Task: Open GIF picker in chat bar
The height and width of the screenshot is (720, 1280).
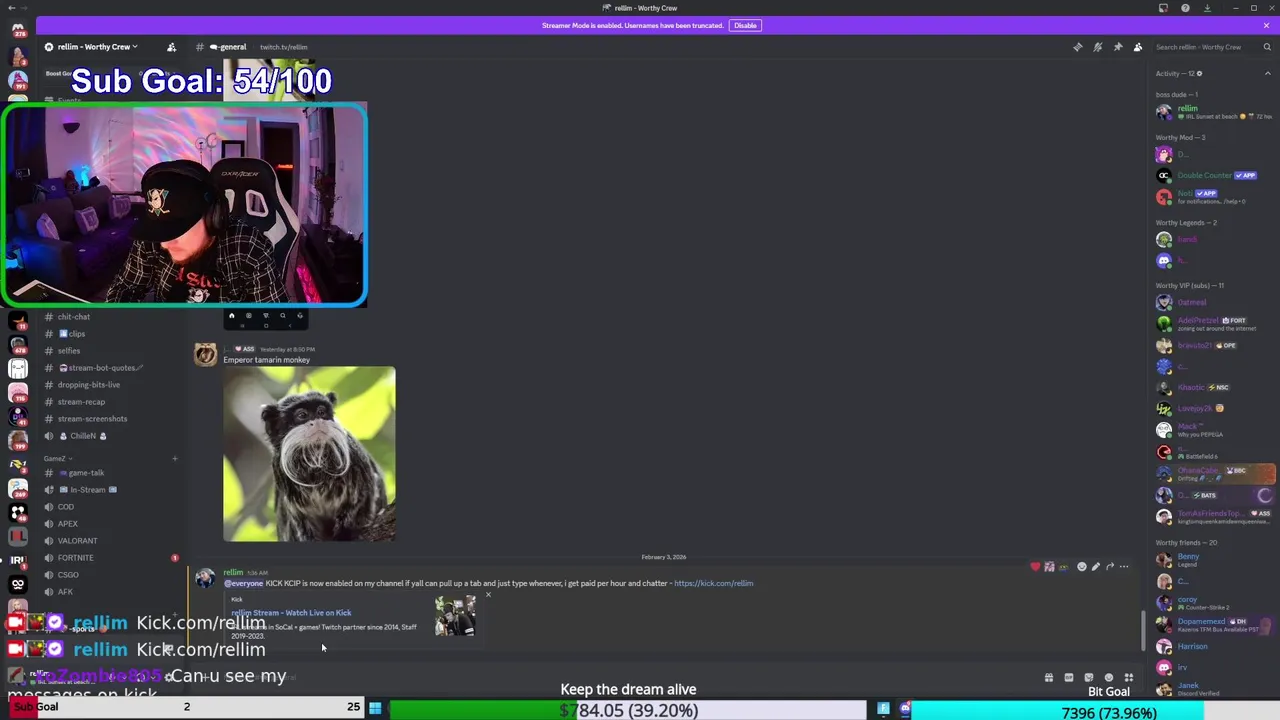Action: click(1069, 678)
